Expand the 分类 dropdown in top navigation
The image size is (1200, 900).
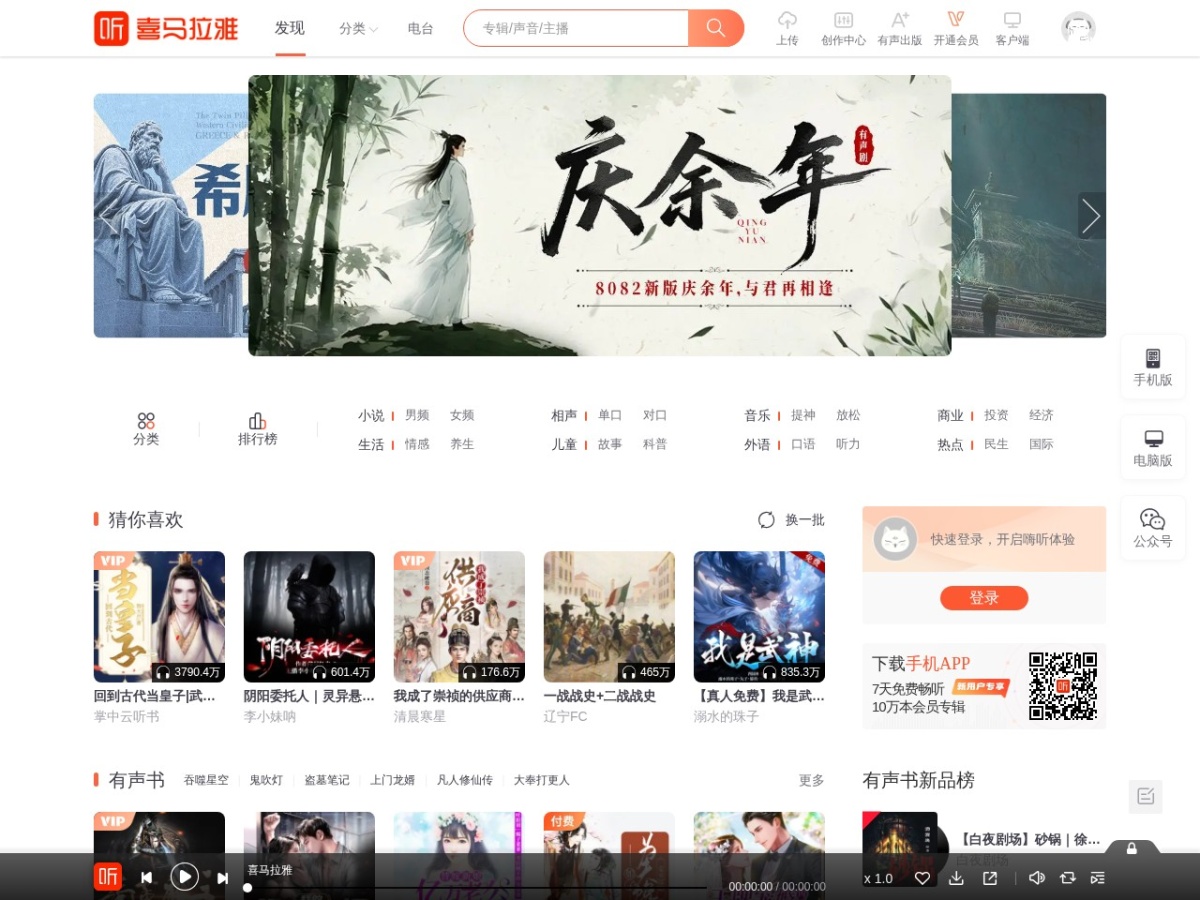tap(358, 29)
